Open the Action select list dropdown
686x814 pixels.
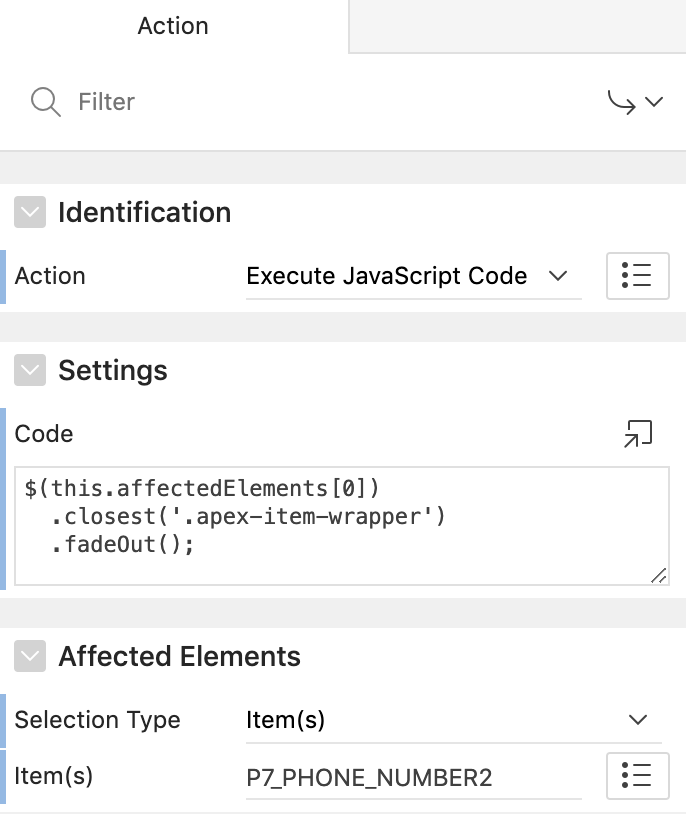(x=412, y=276)
